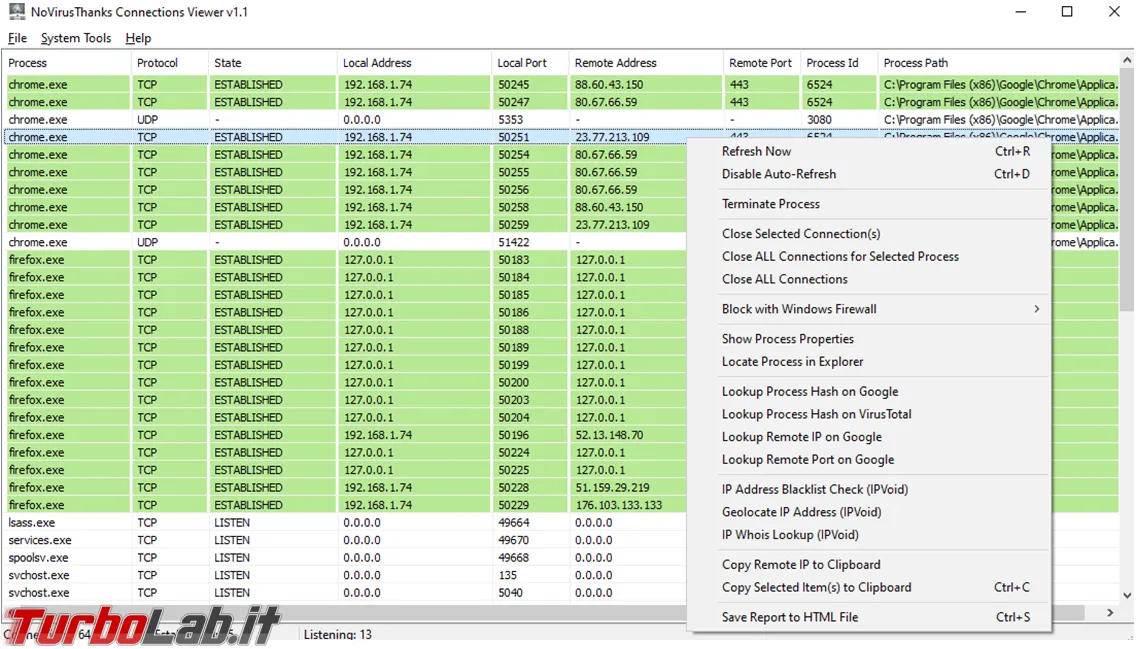The height and width of the screenshot is (649, 1136).
Task: Choose Lookup Remote IP on Google
Action: [868, 437]
